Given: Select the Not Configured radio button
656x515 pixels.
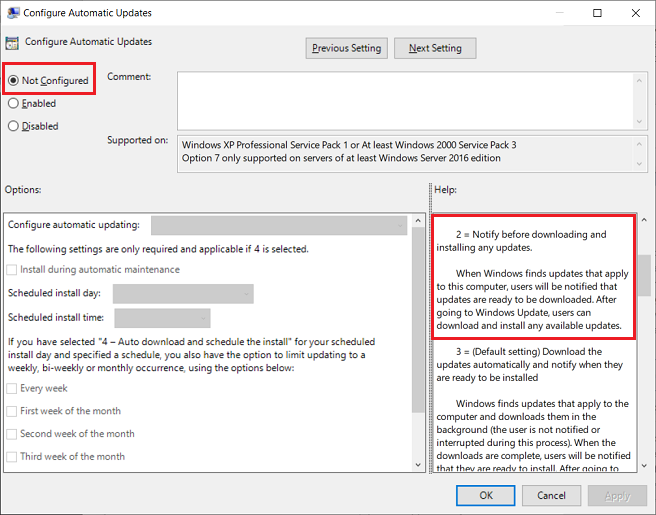Looking at the screenshot, I should tap(14, 80).
